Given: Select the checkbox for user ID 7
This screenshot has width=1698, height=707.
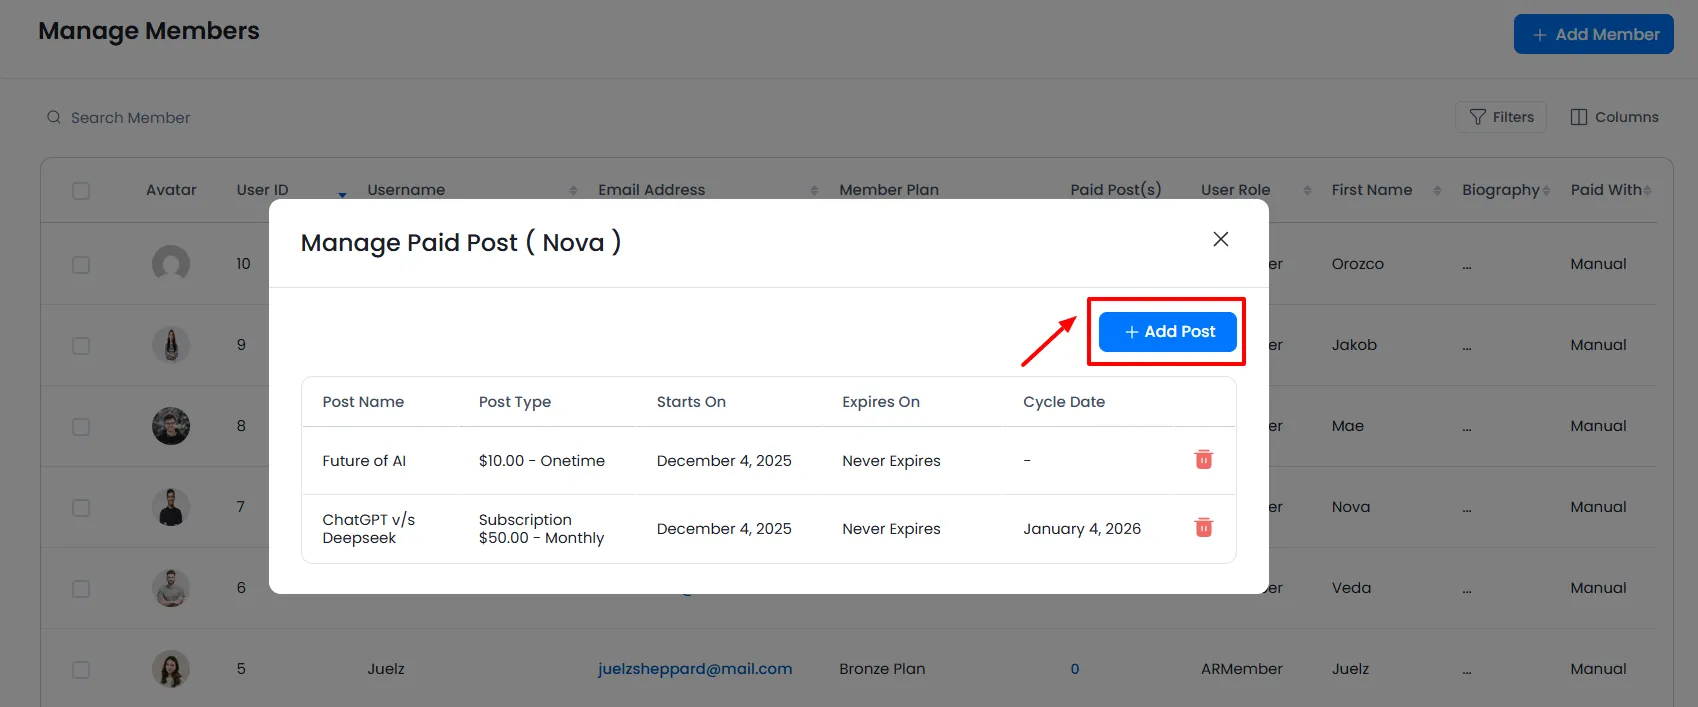Looking at the screenshot, I should coord(81,508).
